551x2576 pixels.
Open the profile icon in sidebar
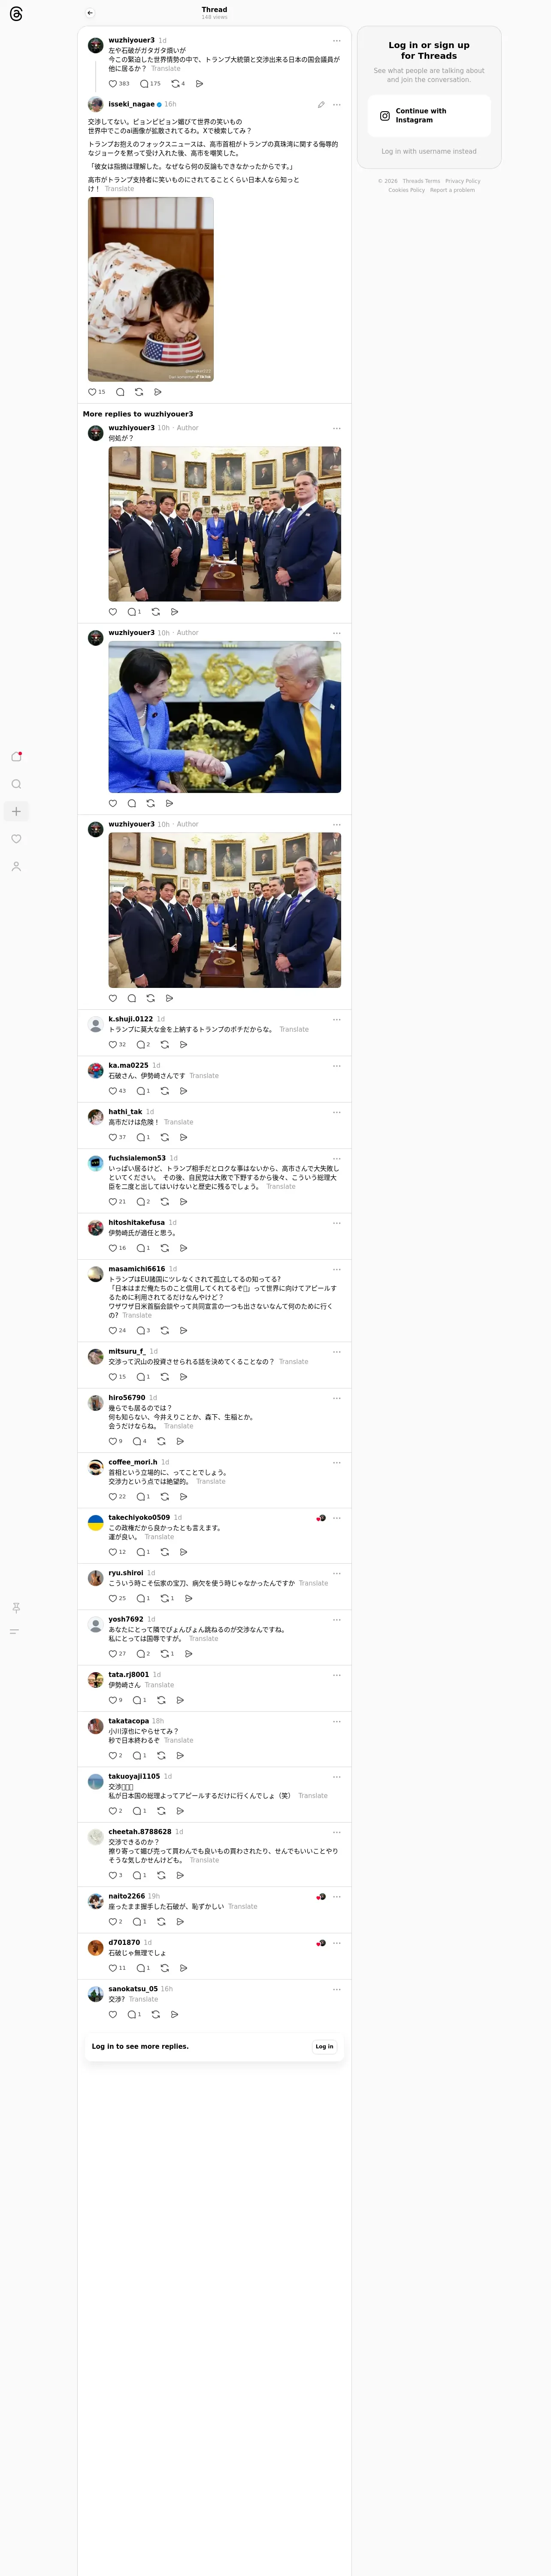pos(16,866)
